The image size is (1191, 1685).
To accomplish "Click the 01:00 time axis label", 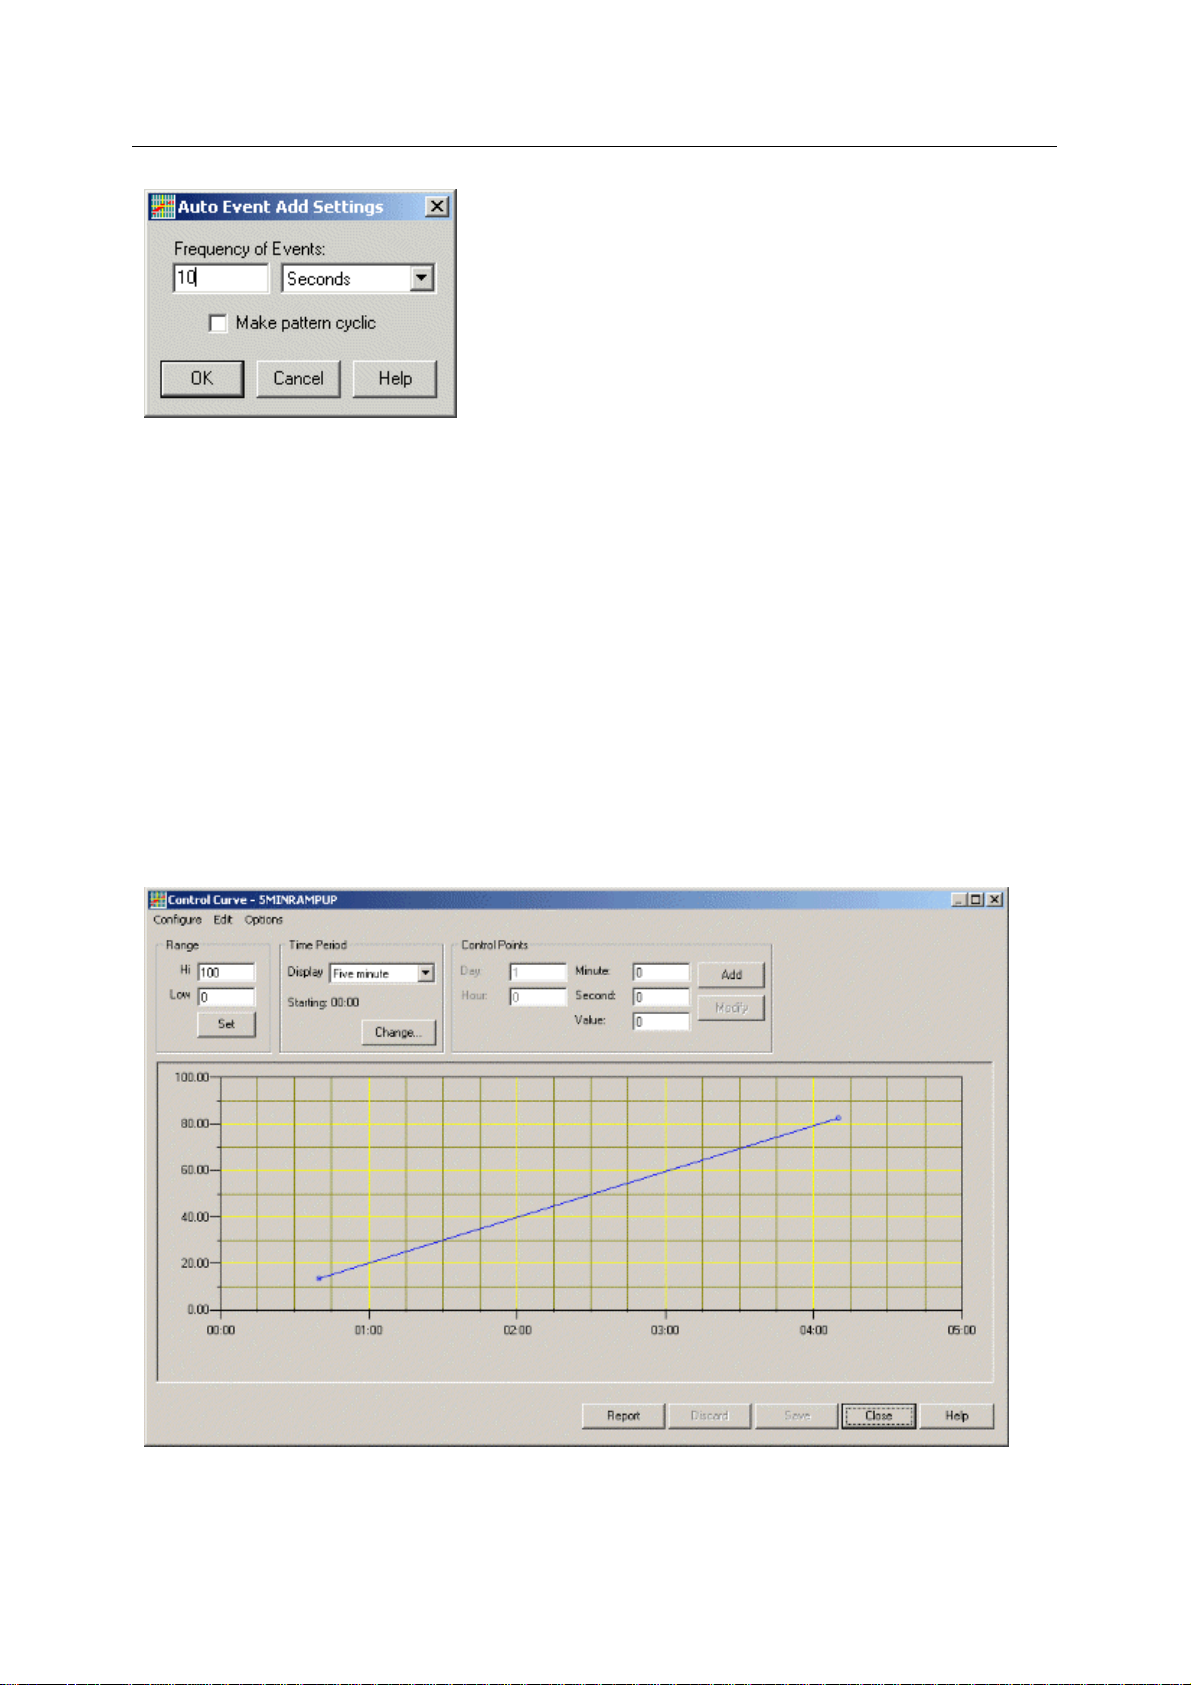I will tap(369, 1330).
